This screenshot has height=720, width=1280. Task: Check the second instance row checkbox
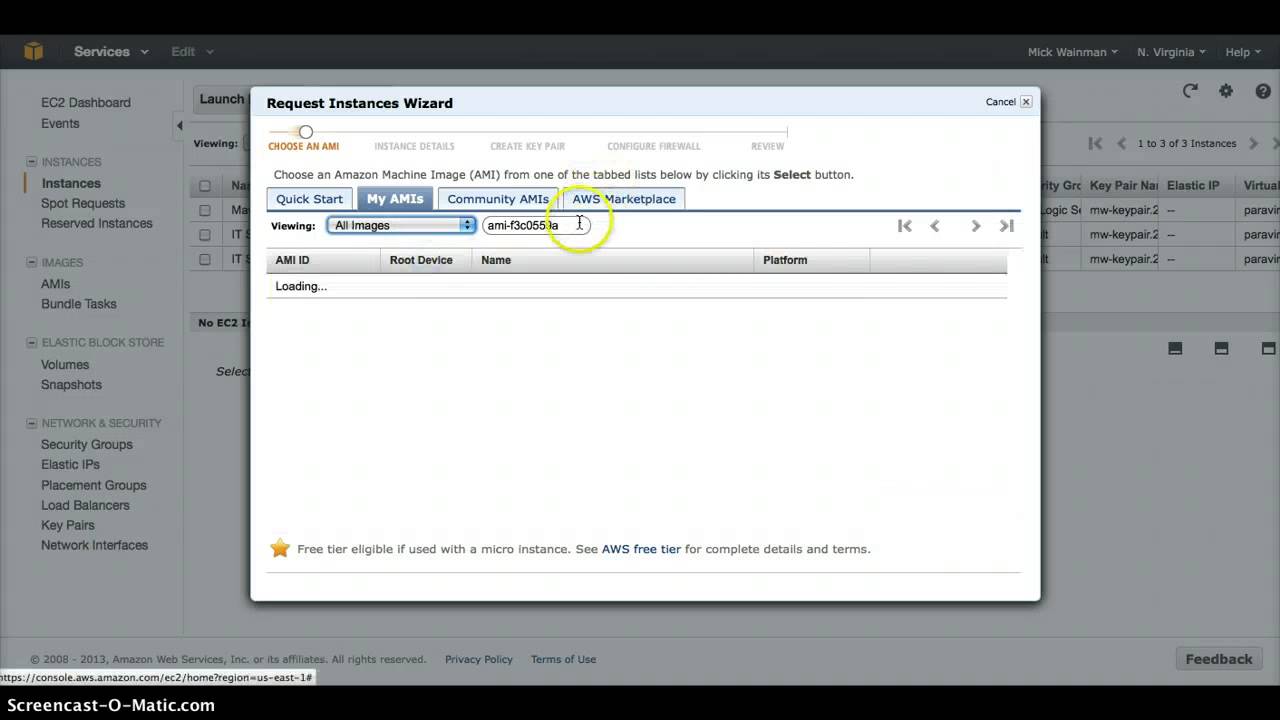tap(205, 235)
